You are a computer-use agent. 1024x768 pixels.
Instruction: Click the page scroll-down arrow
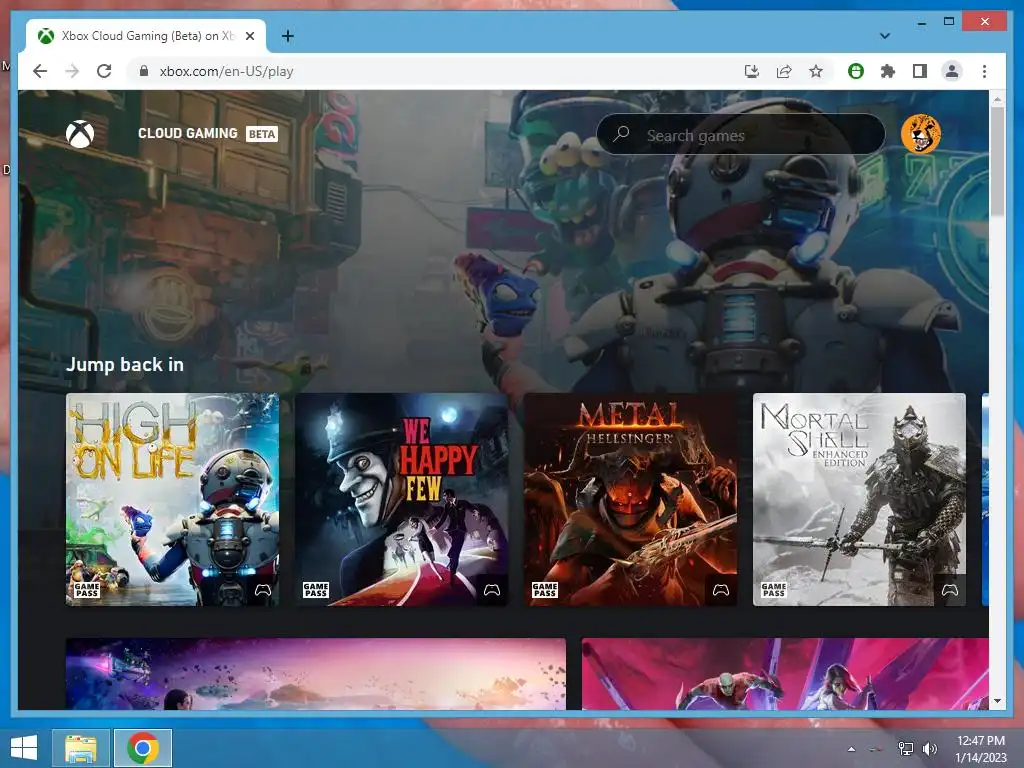997,701
